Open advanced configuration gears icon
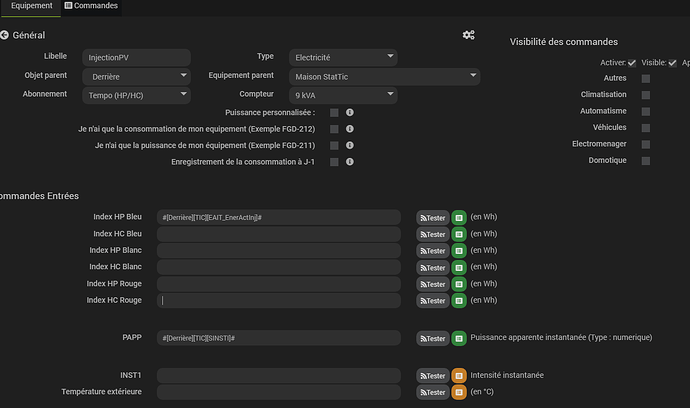Viewport: 690px width, 408px height. 468,35
